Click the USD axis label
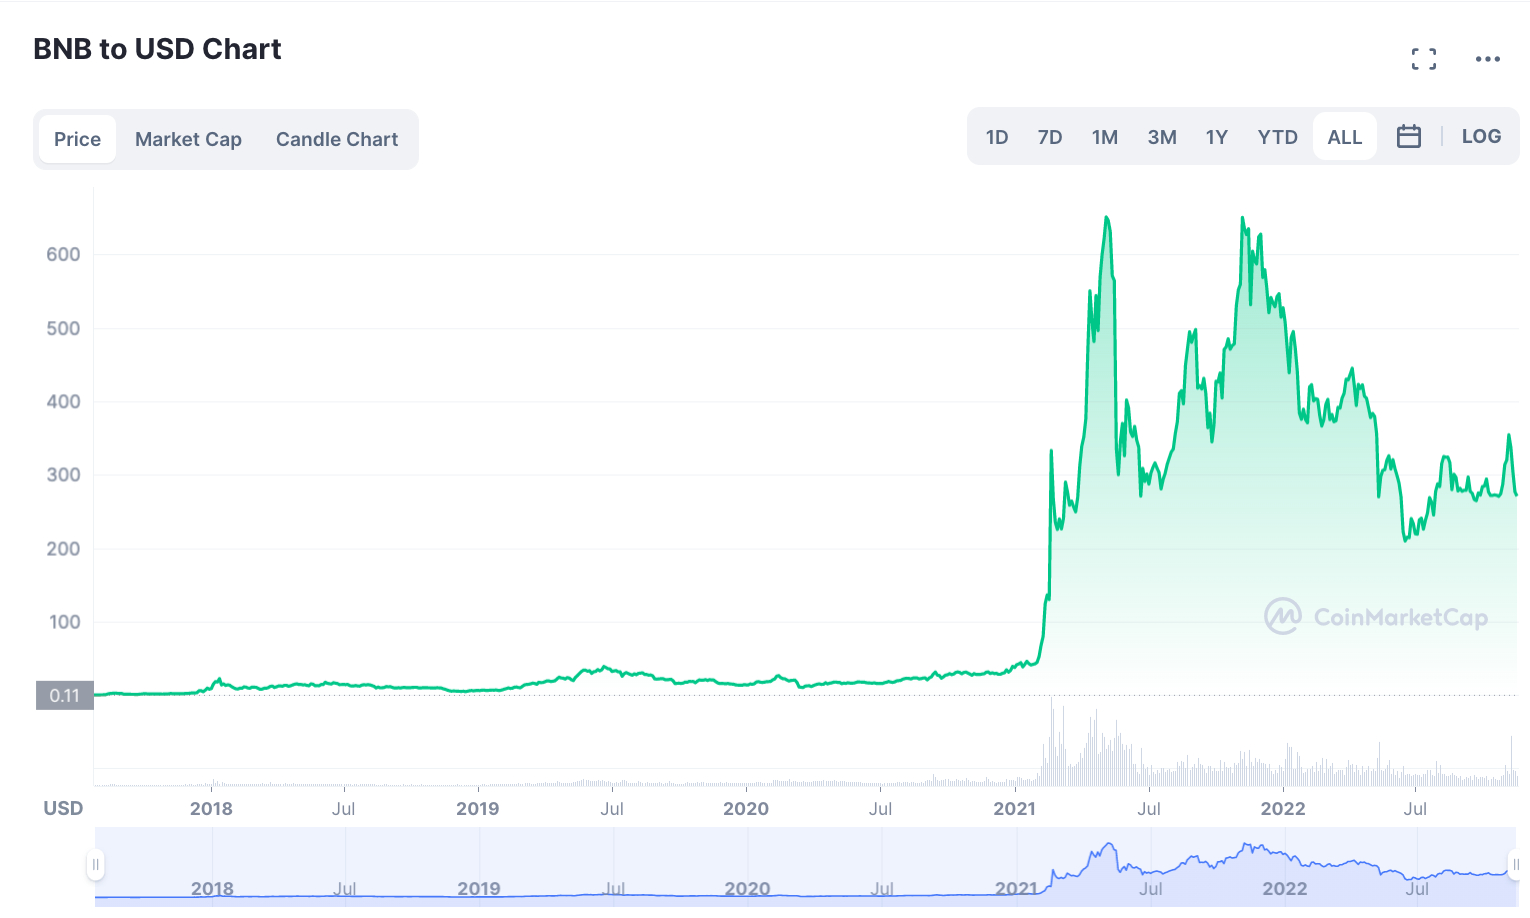 pos(63,807)
